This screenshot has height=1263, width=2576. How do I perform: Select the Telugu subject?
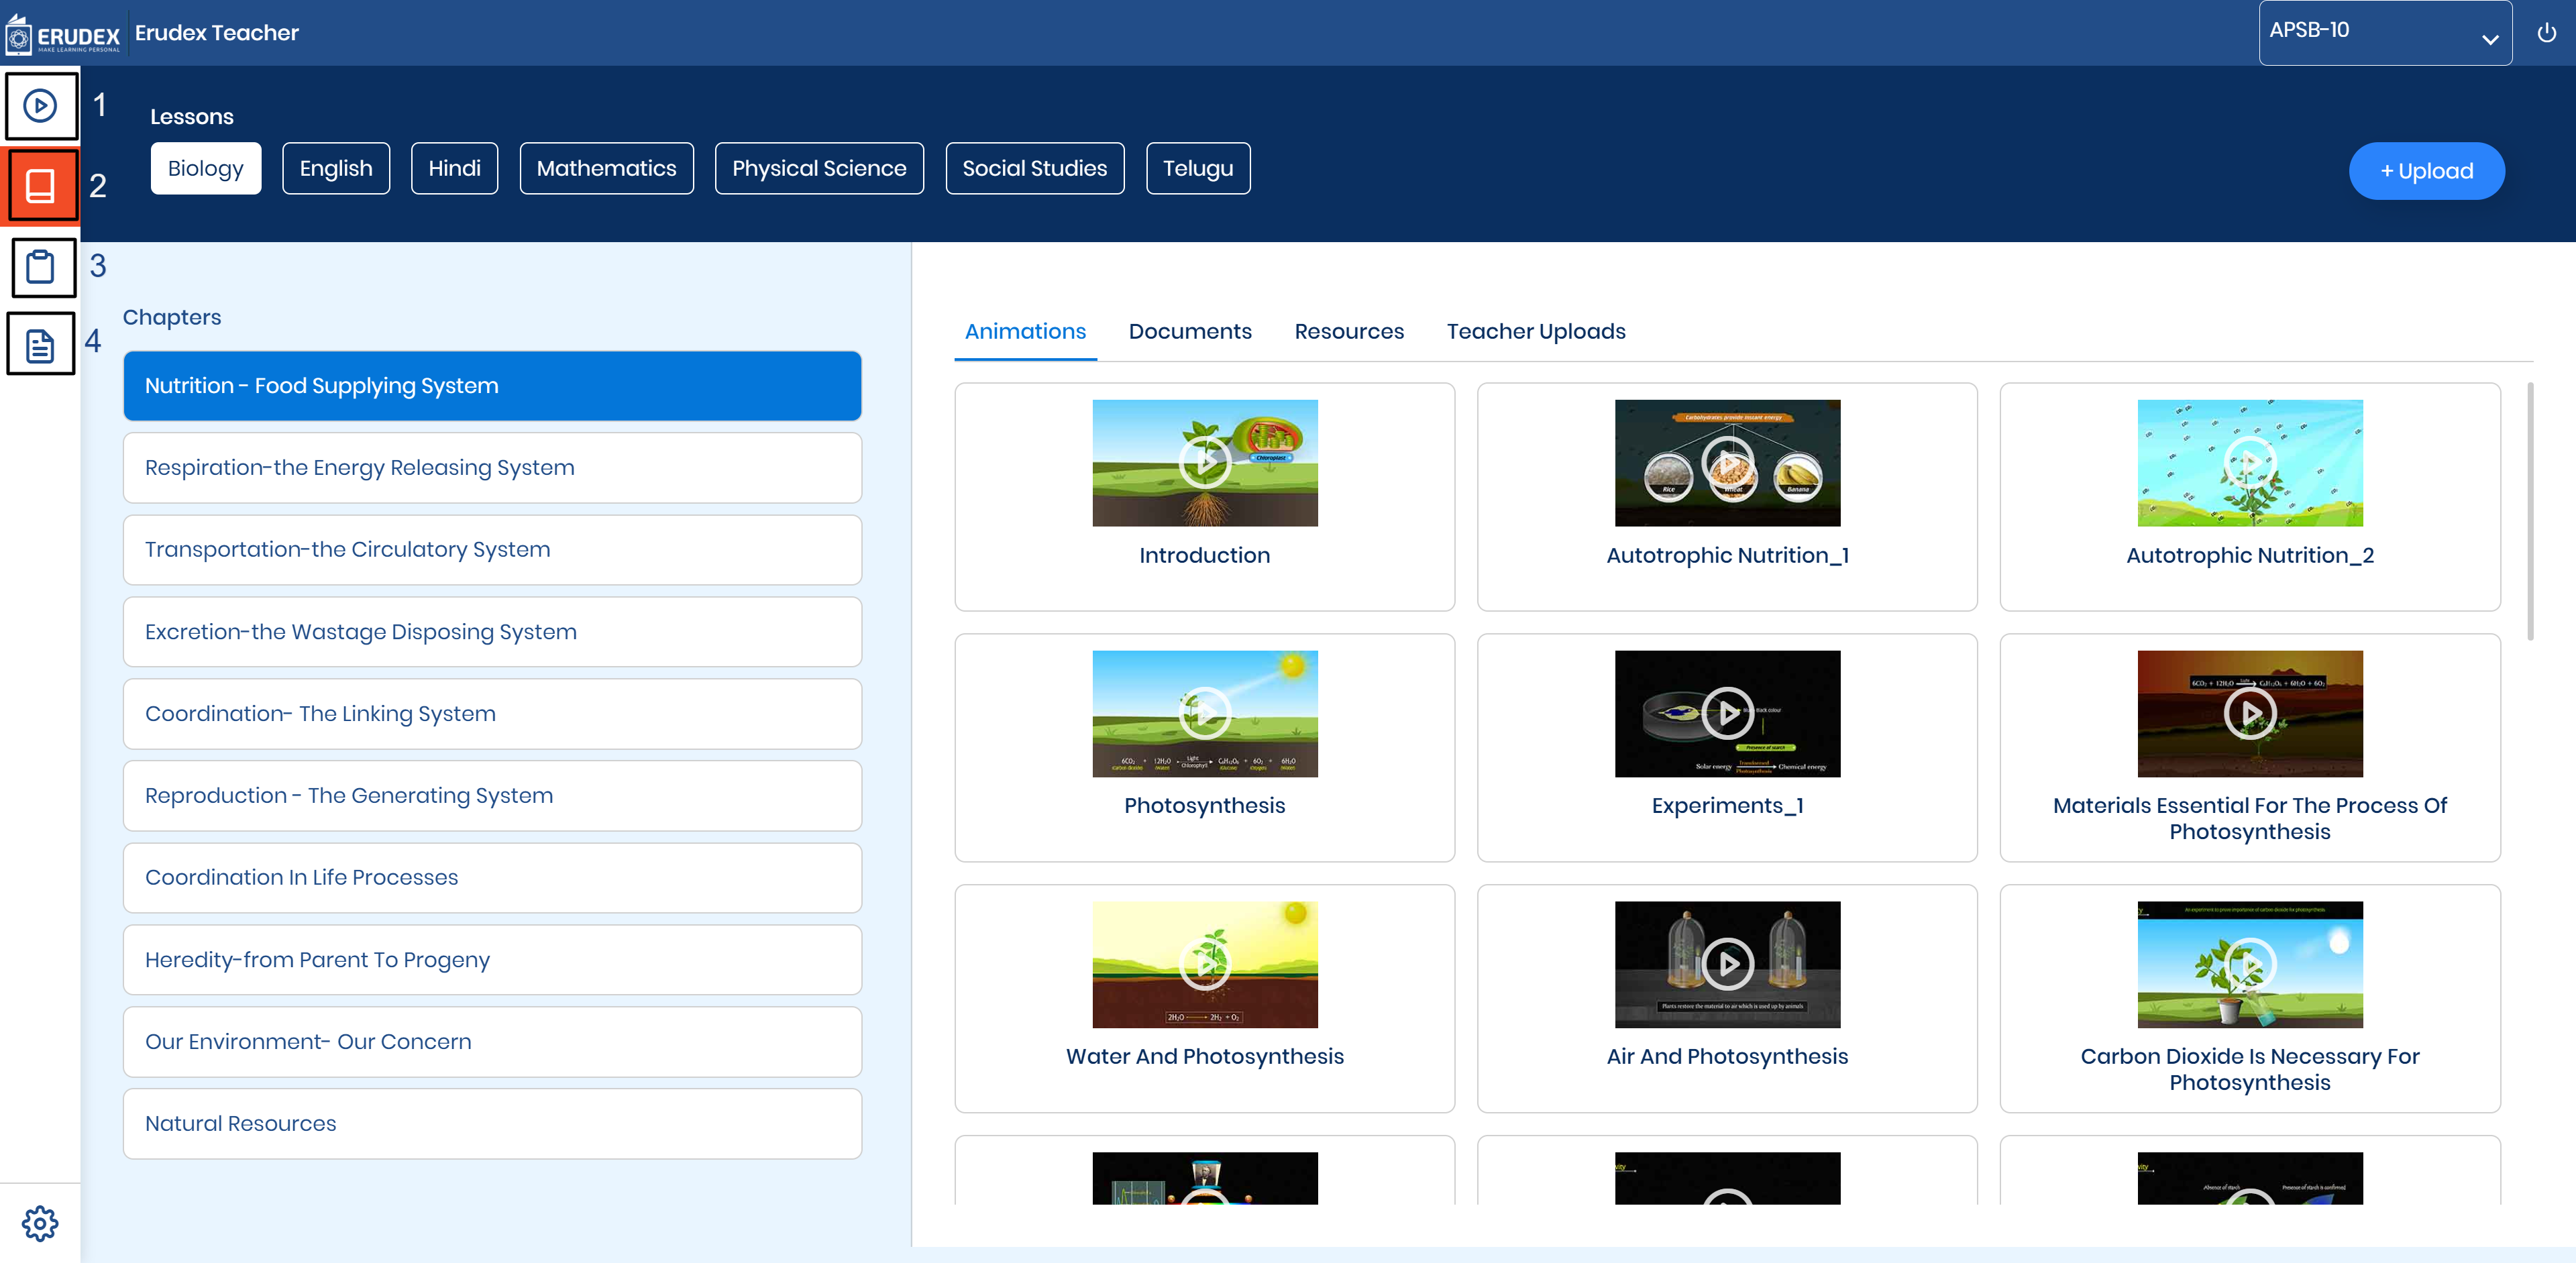1198,168
